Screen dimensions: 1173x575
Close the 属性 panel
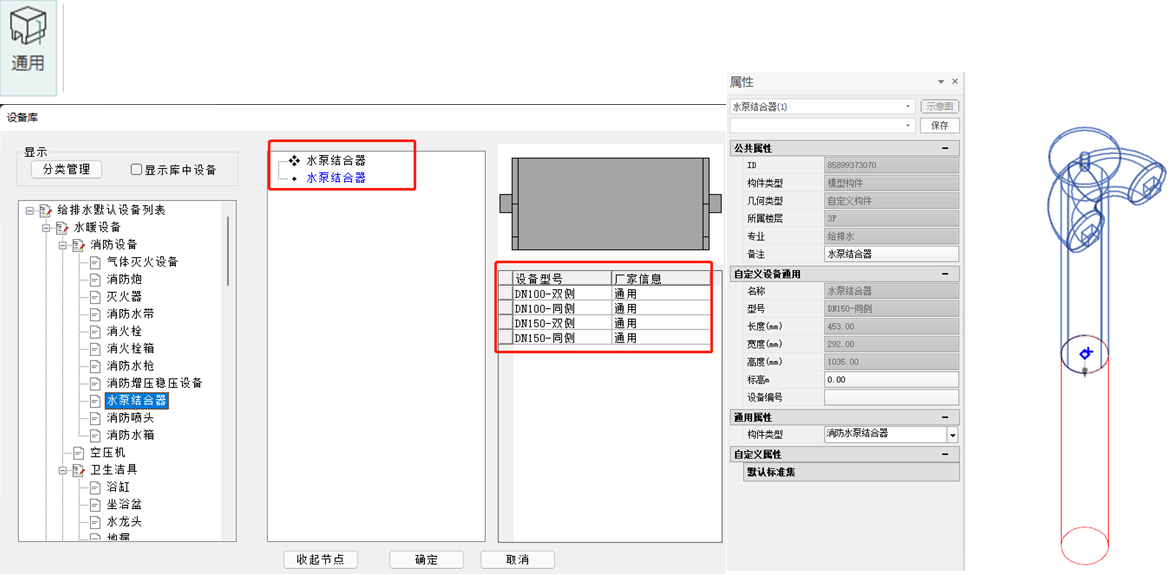click(x=955, y=82)
